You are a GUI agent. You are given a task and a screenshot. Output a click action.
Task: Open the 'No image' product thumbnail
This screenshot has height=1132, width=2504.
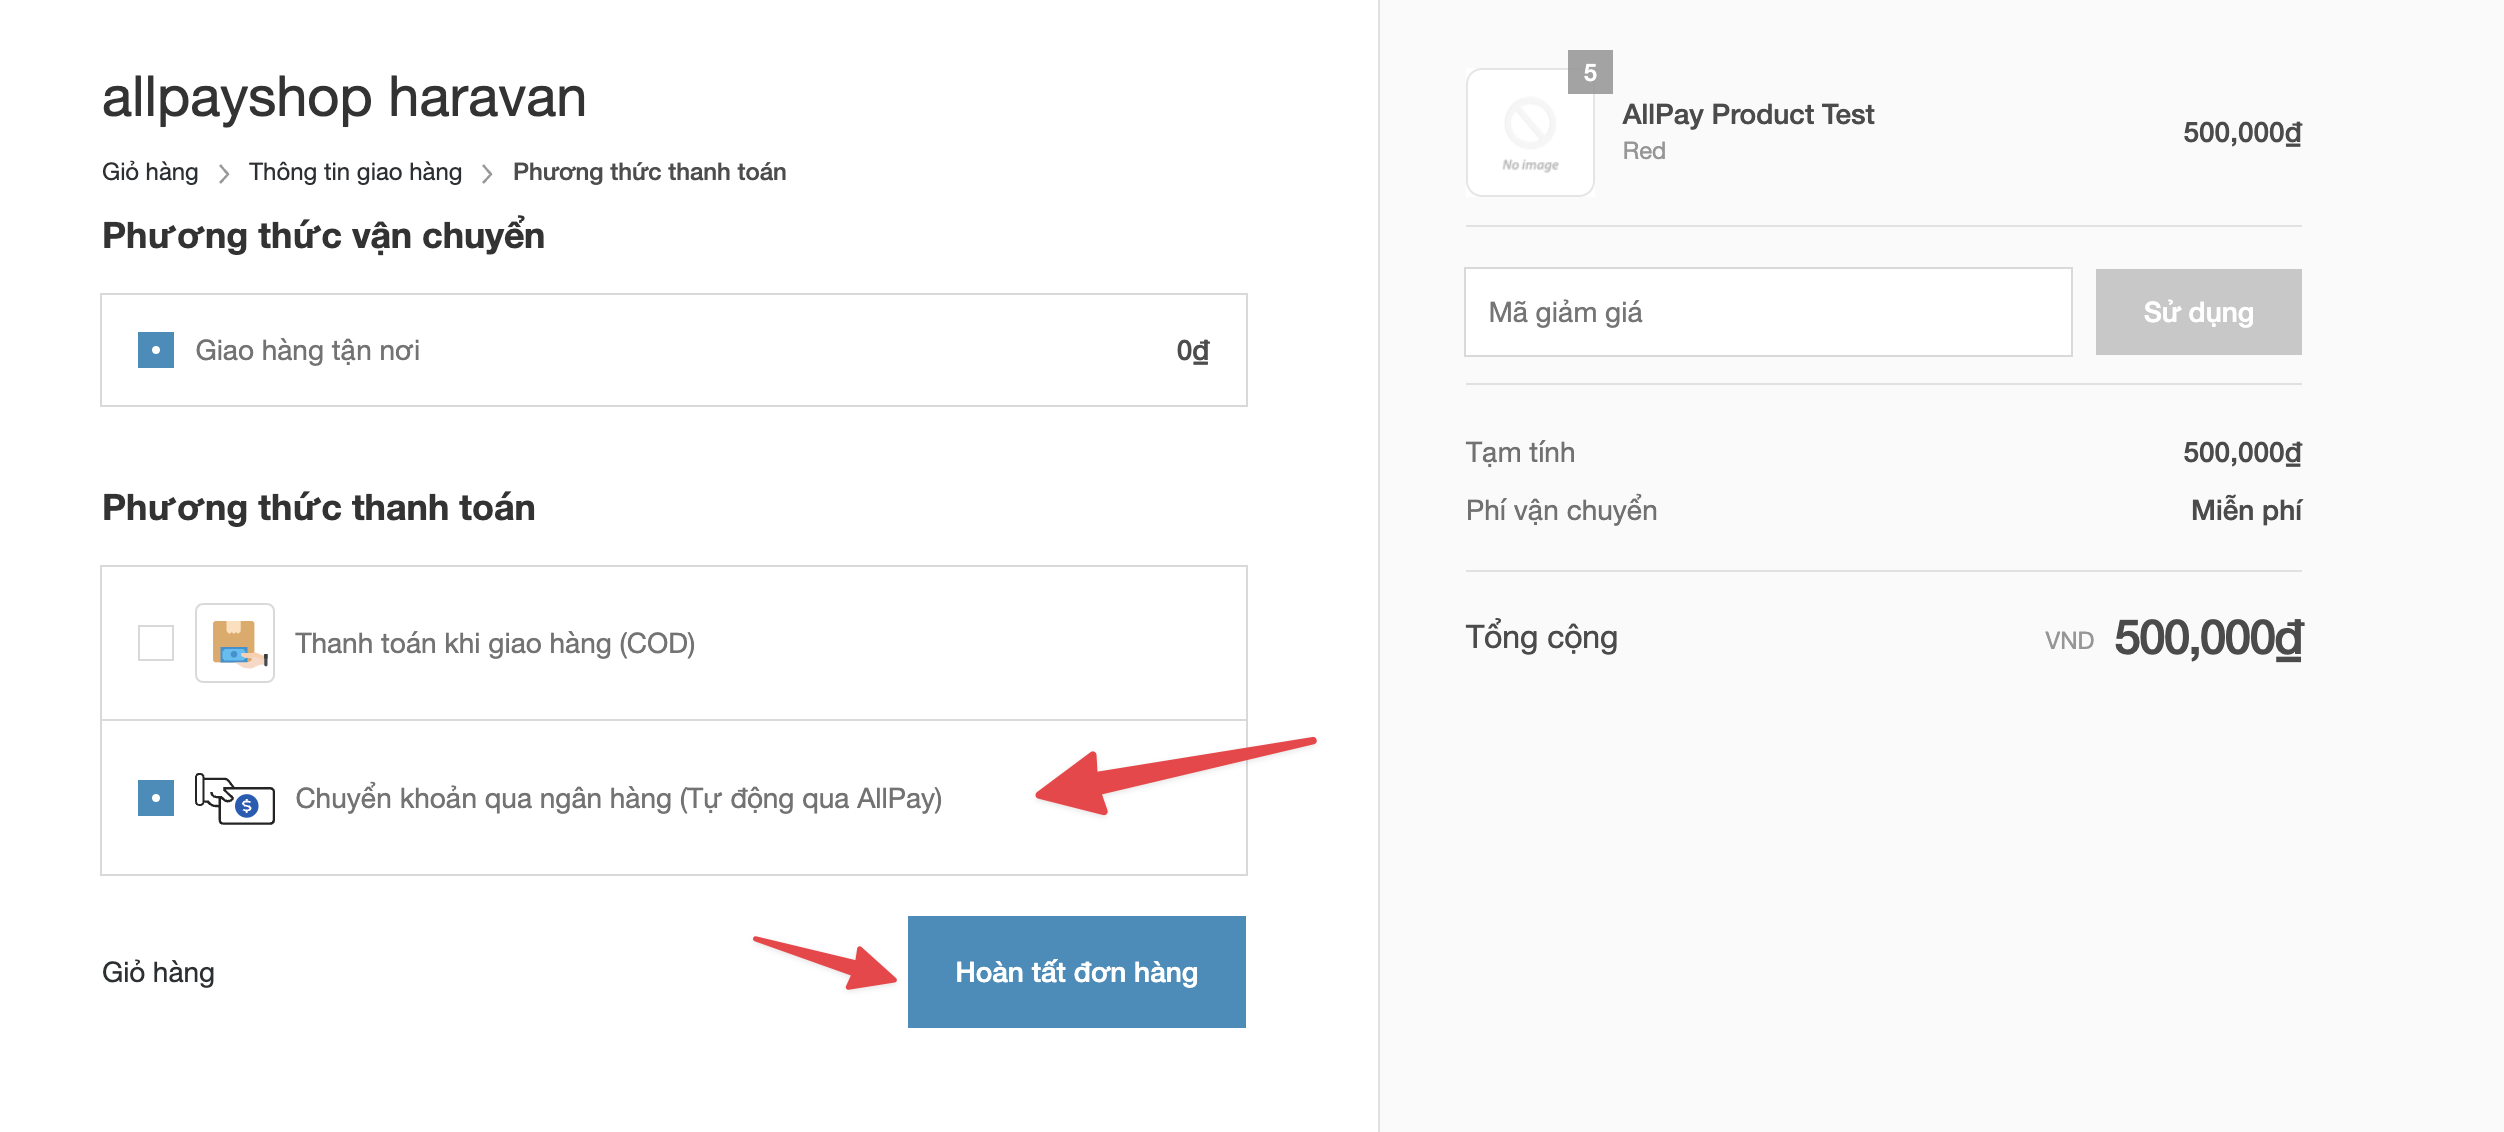[1530, 133]
